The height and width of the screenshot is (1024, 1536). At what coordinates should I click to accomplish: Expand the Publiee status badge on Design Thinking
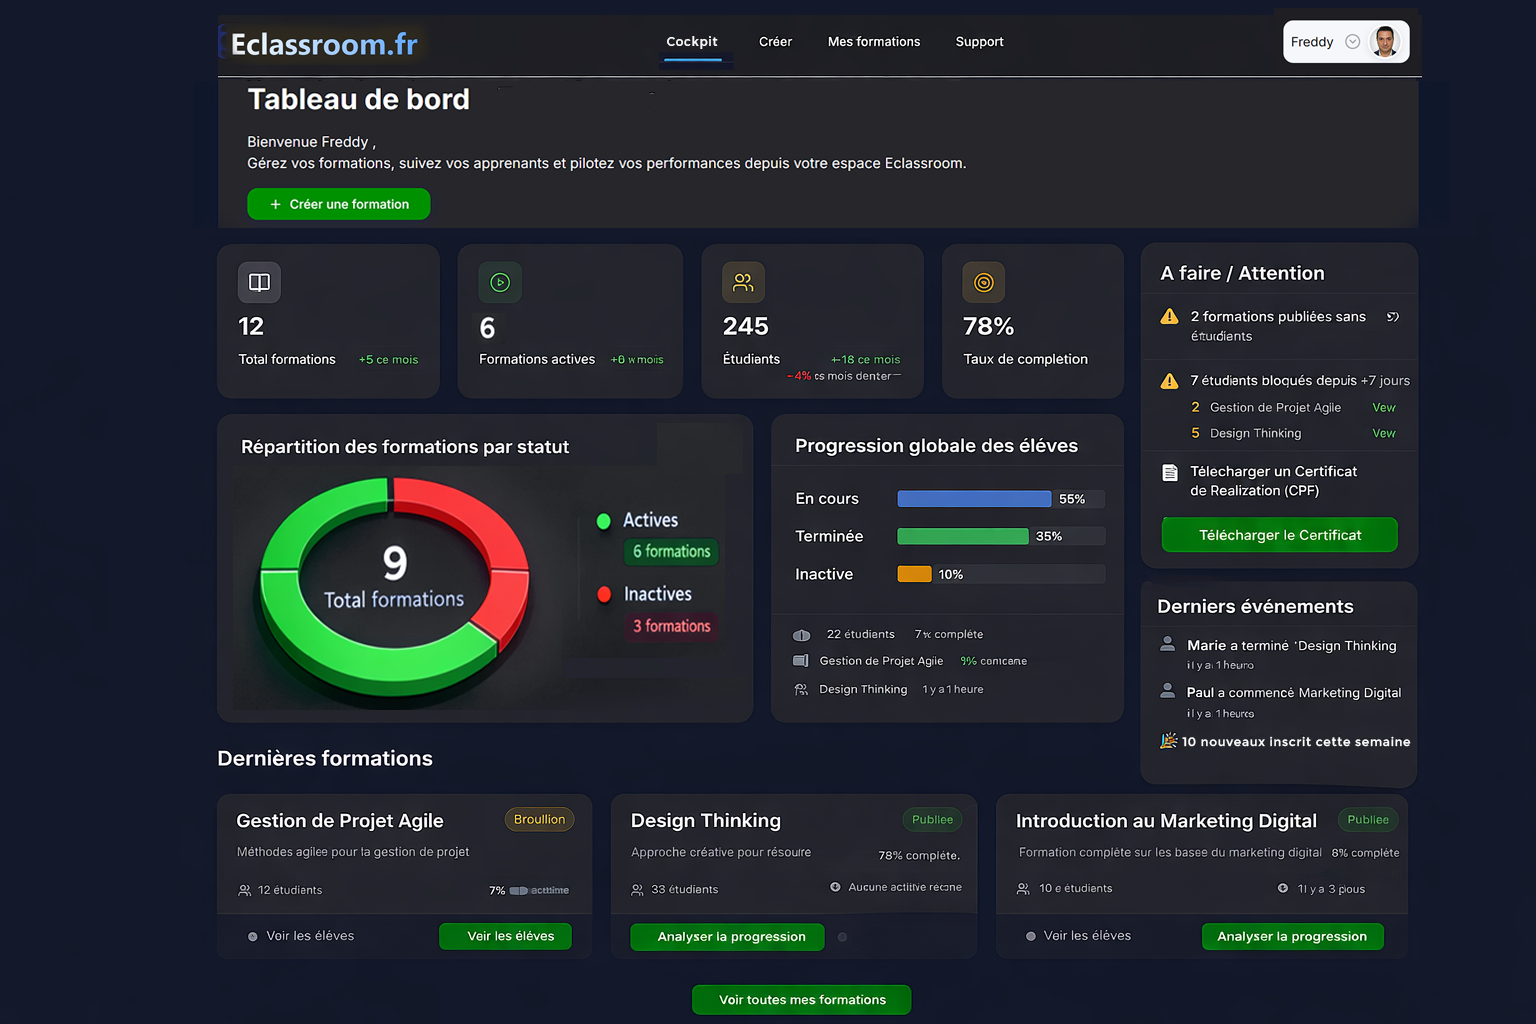coord(932,820)
